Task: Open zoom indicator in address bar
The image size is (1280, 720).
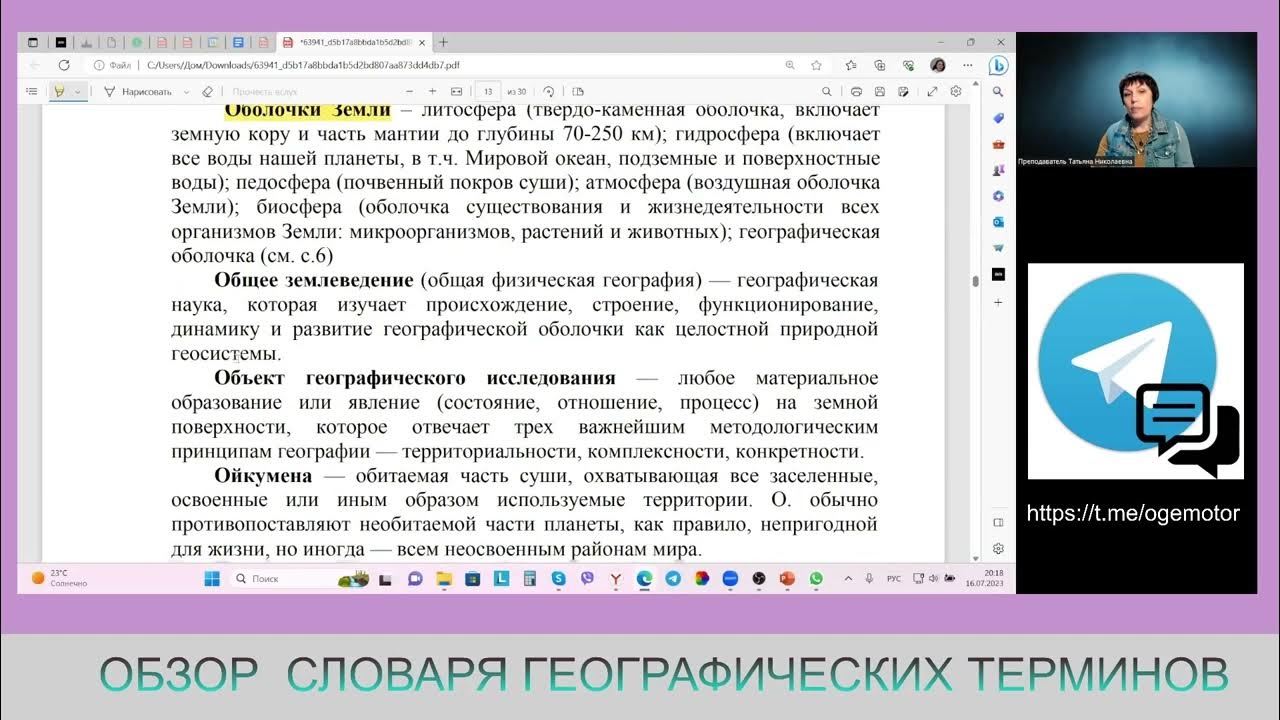Action: point(790,65)
